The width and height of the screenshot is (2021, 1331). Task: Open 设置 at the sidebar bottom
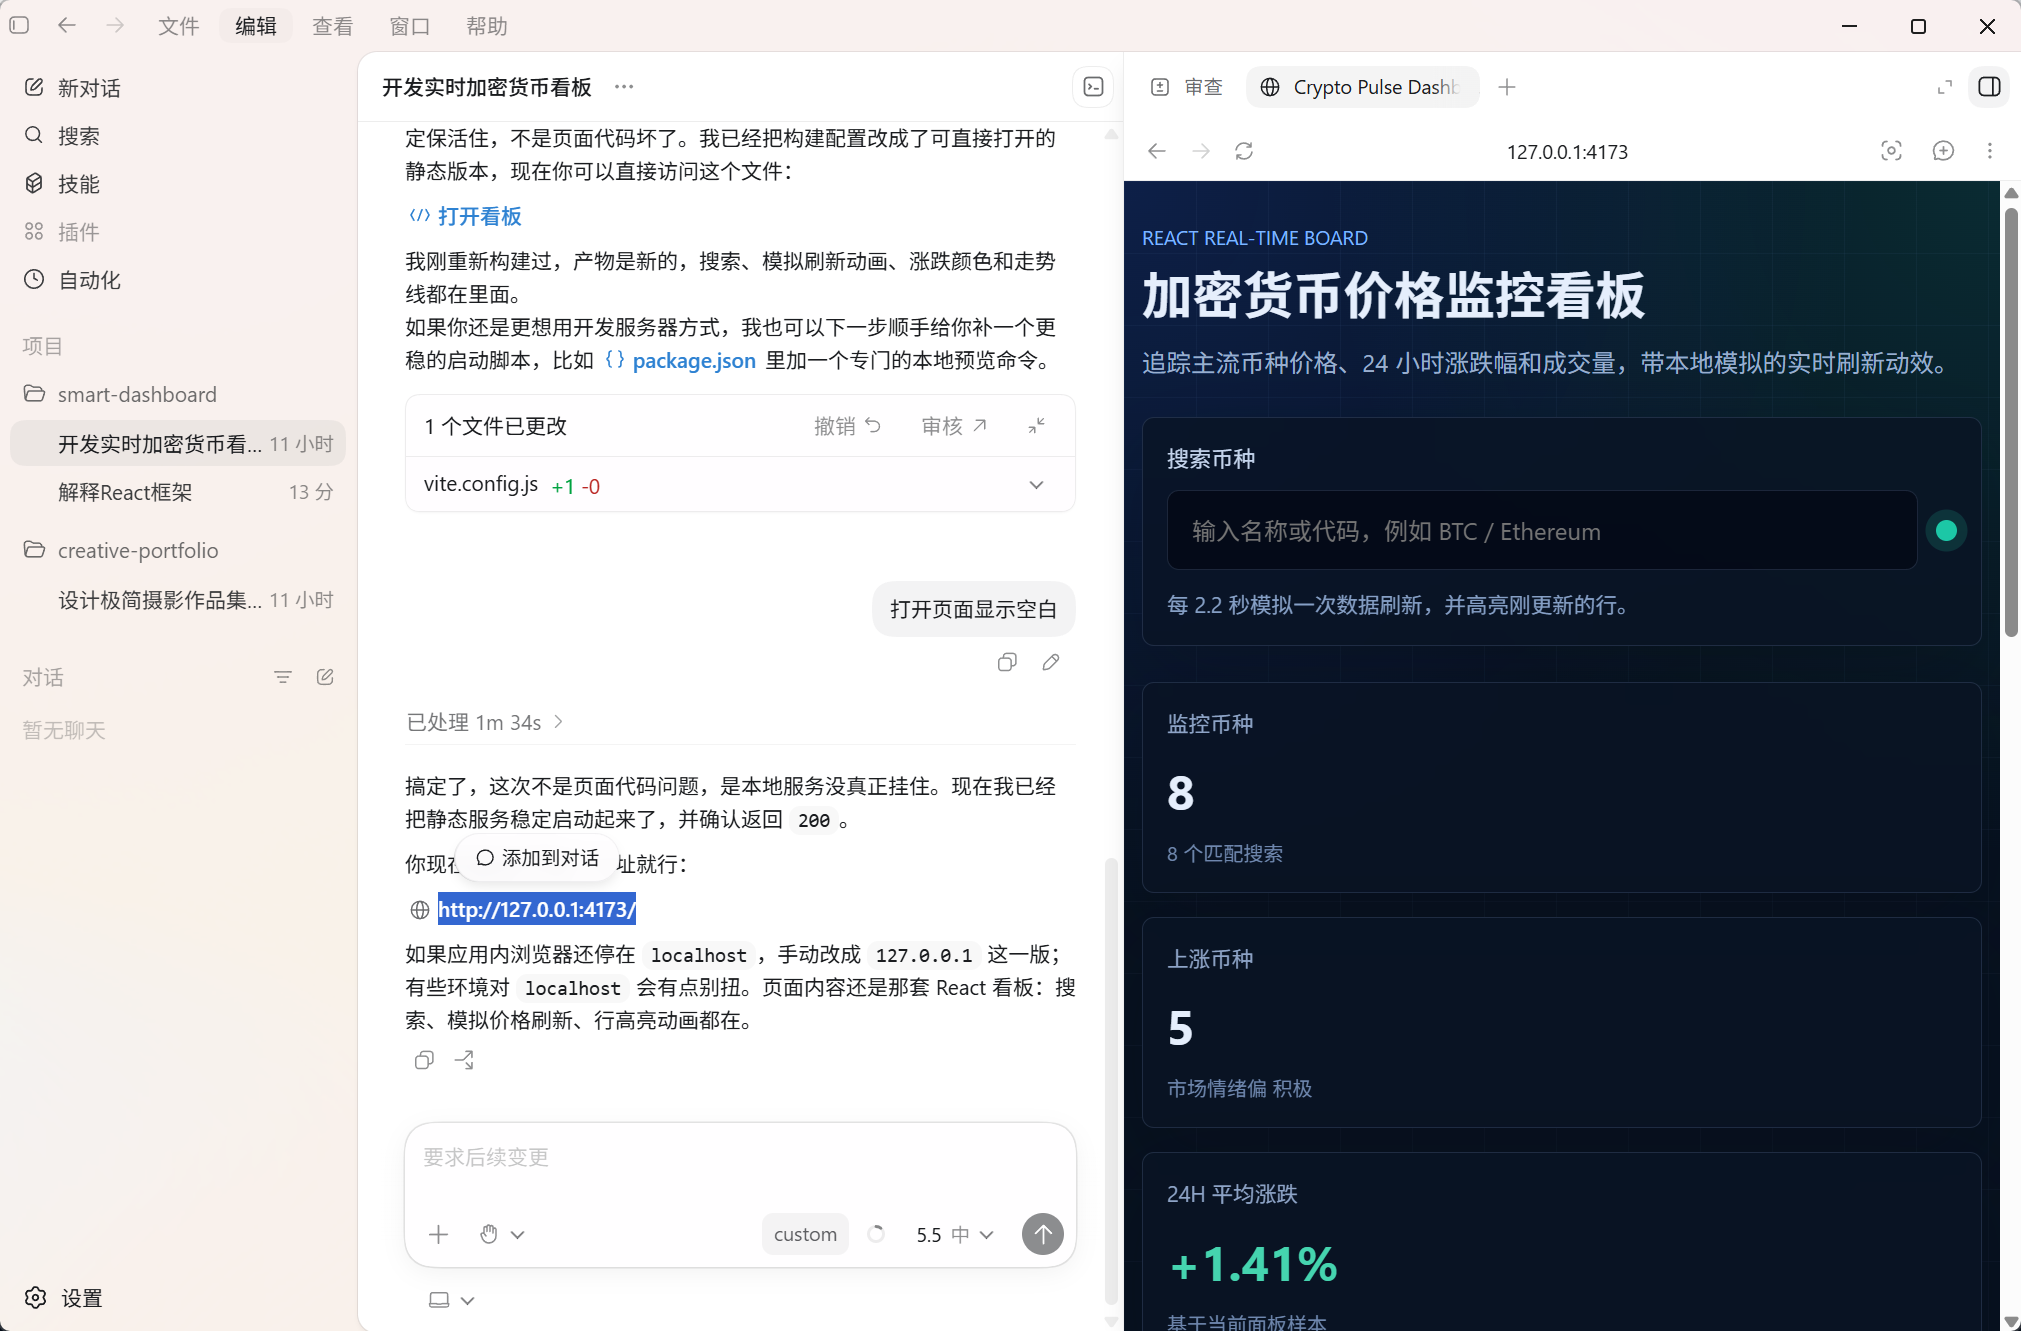(64, 1298)
